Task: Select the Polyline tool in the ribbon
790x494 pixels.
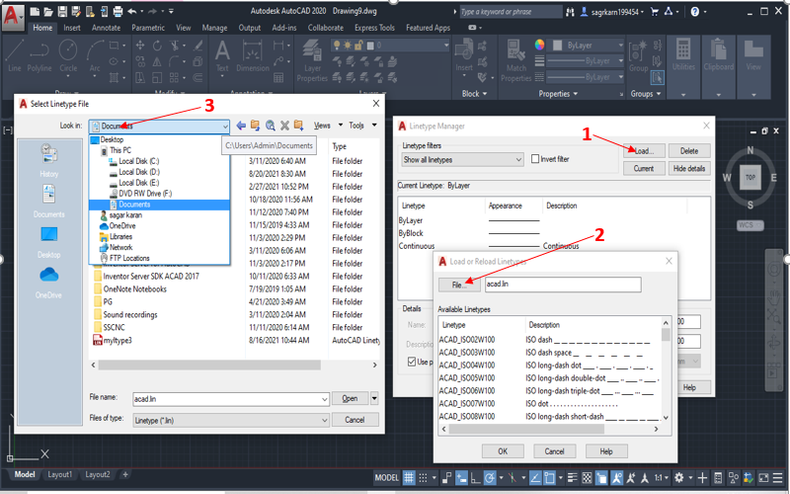Action: click(x=39, y=56)
